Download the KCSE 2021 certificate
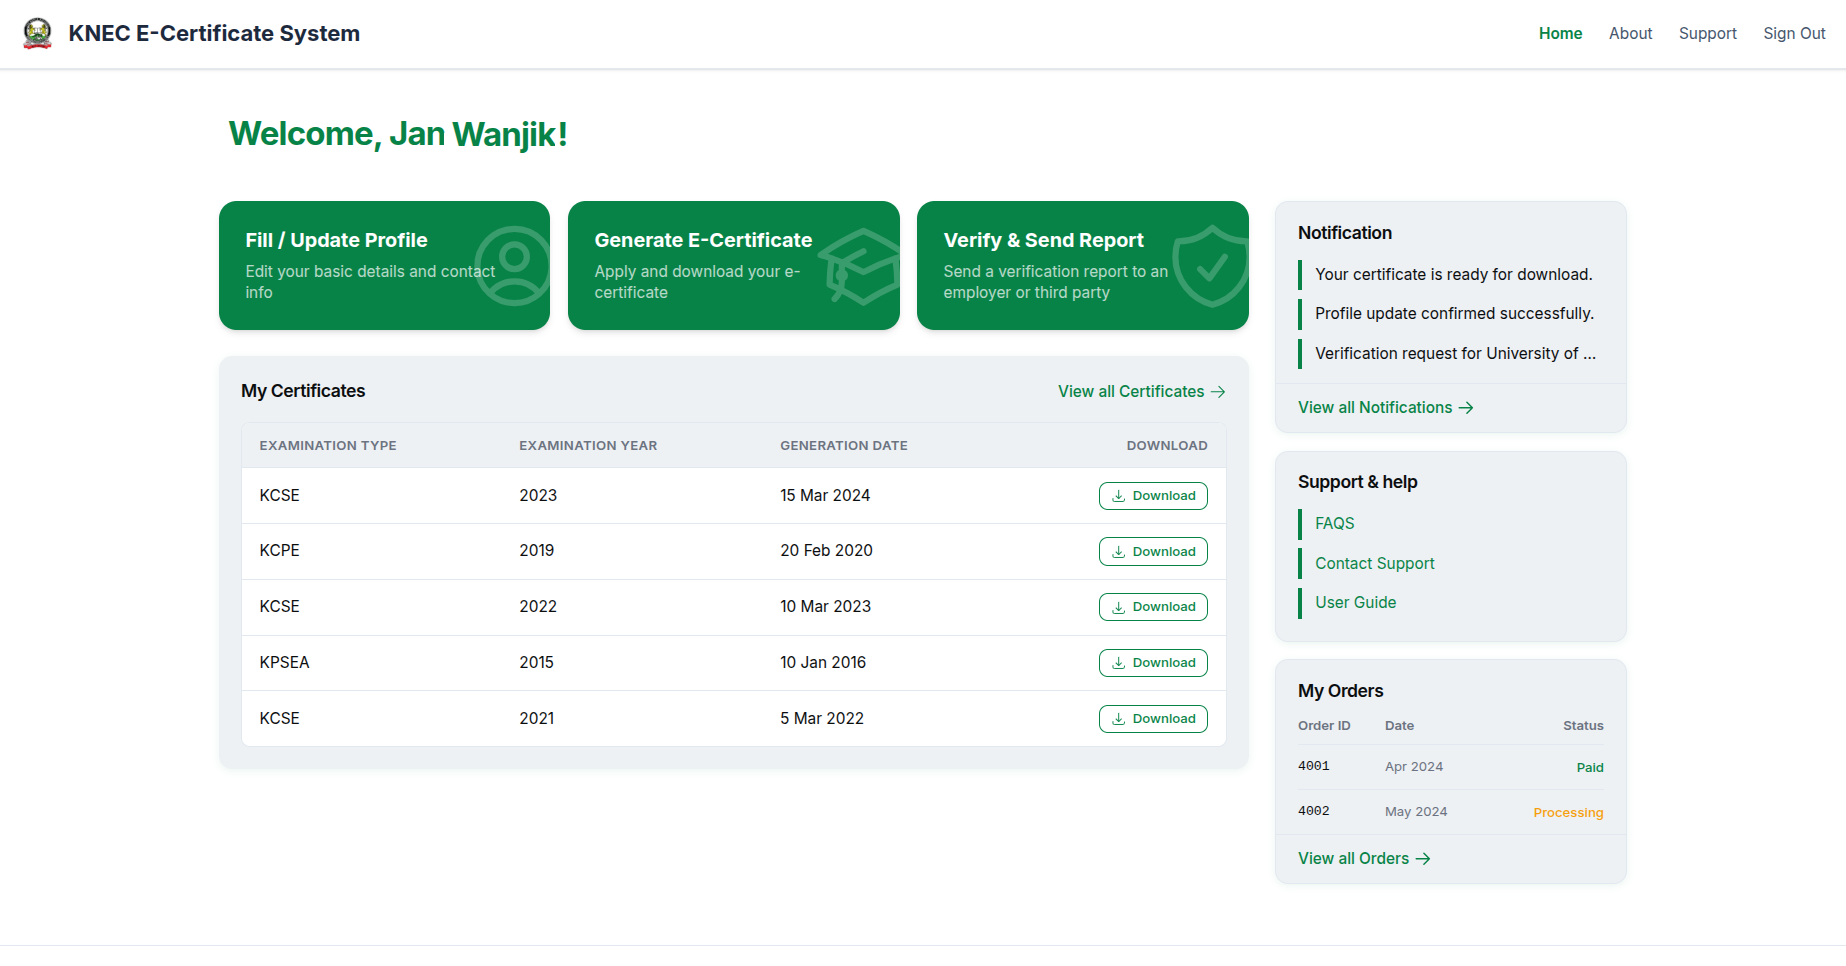 [x=1153, y=719]
